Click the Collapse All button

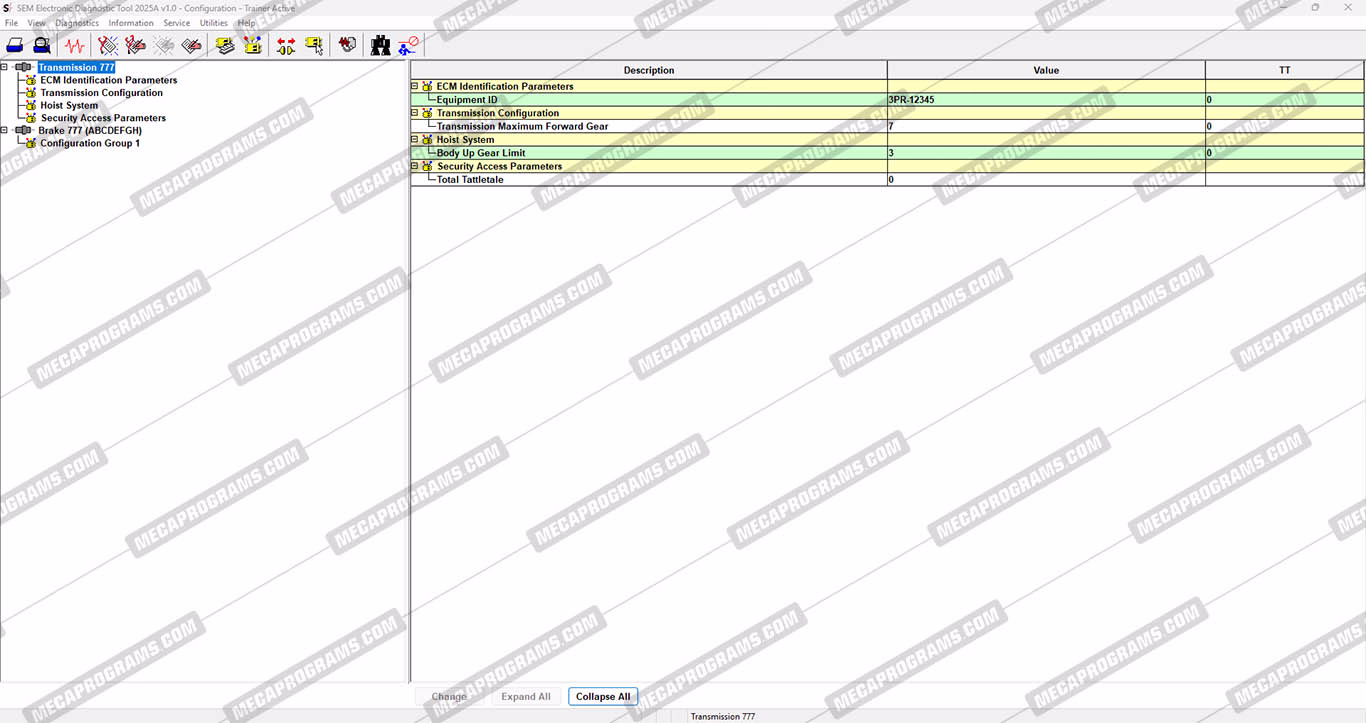(603, 696)
